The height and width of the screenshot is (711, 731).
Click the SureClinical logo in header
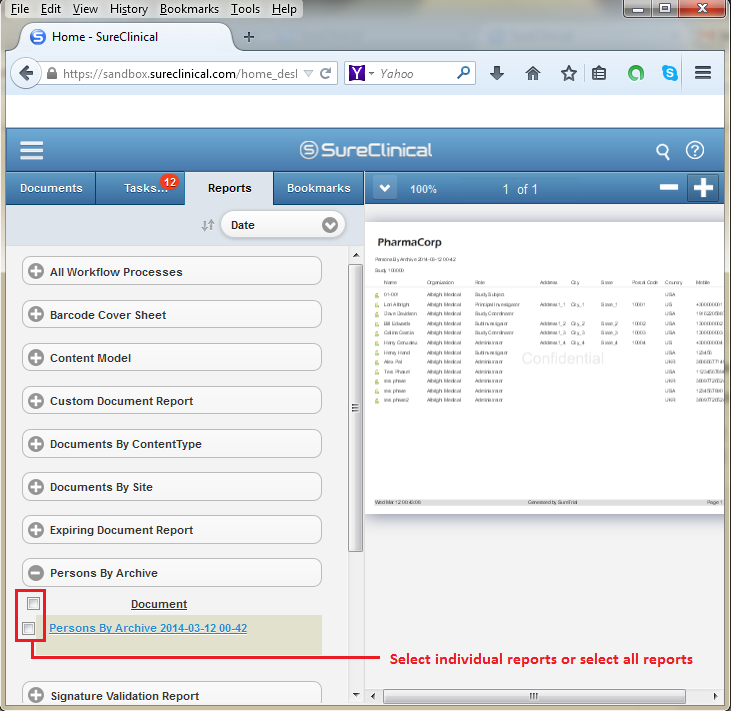(366, 150)
